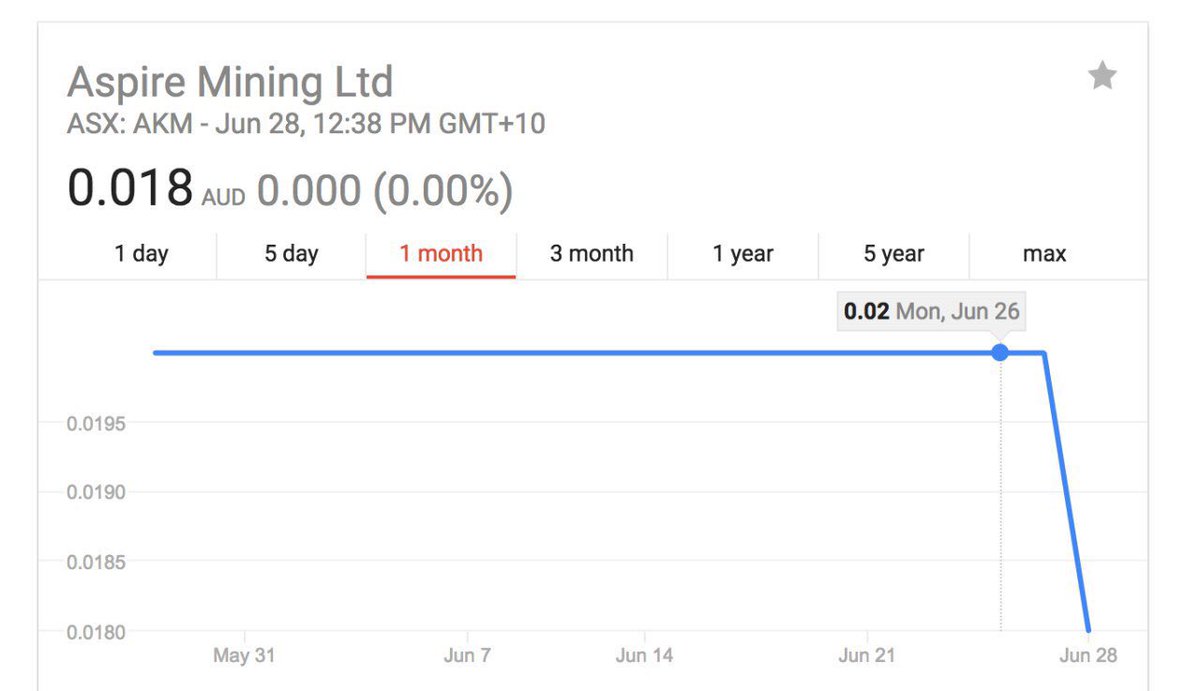Click the Jun 14 axis label
Image resolution: width=1200 pixels, height=691 pixels.
[x=644, y=656]
